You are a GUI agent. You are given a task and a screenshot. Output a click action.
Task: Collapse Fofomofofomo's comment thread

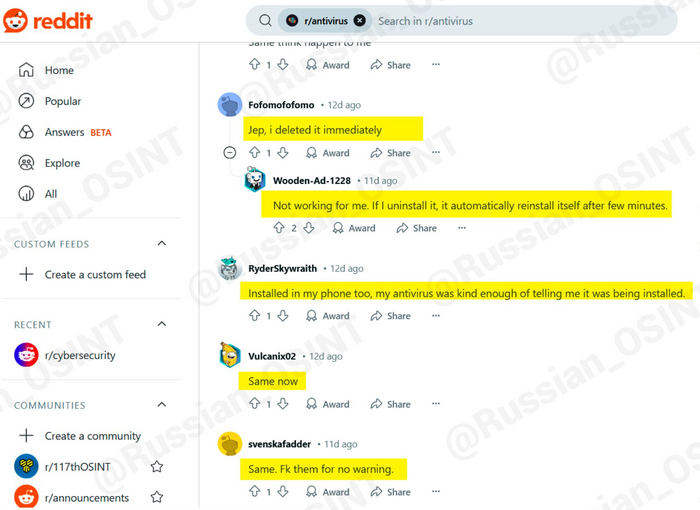click(229, 153)
